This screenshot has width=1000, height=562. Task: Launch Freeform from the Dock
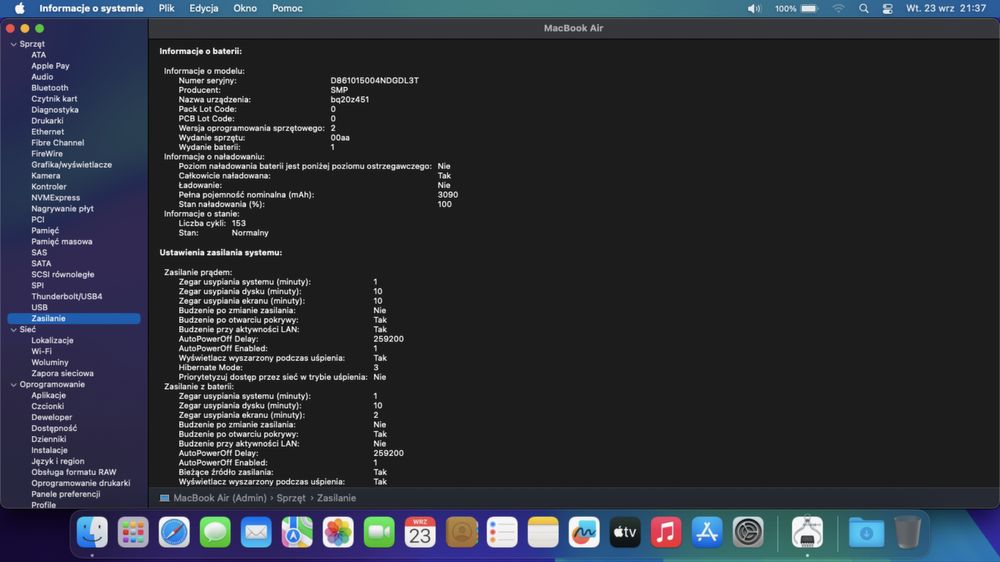click(584, 532)
